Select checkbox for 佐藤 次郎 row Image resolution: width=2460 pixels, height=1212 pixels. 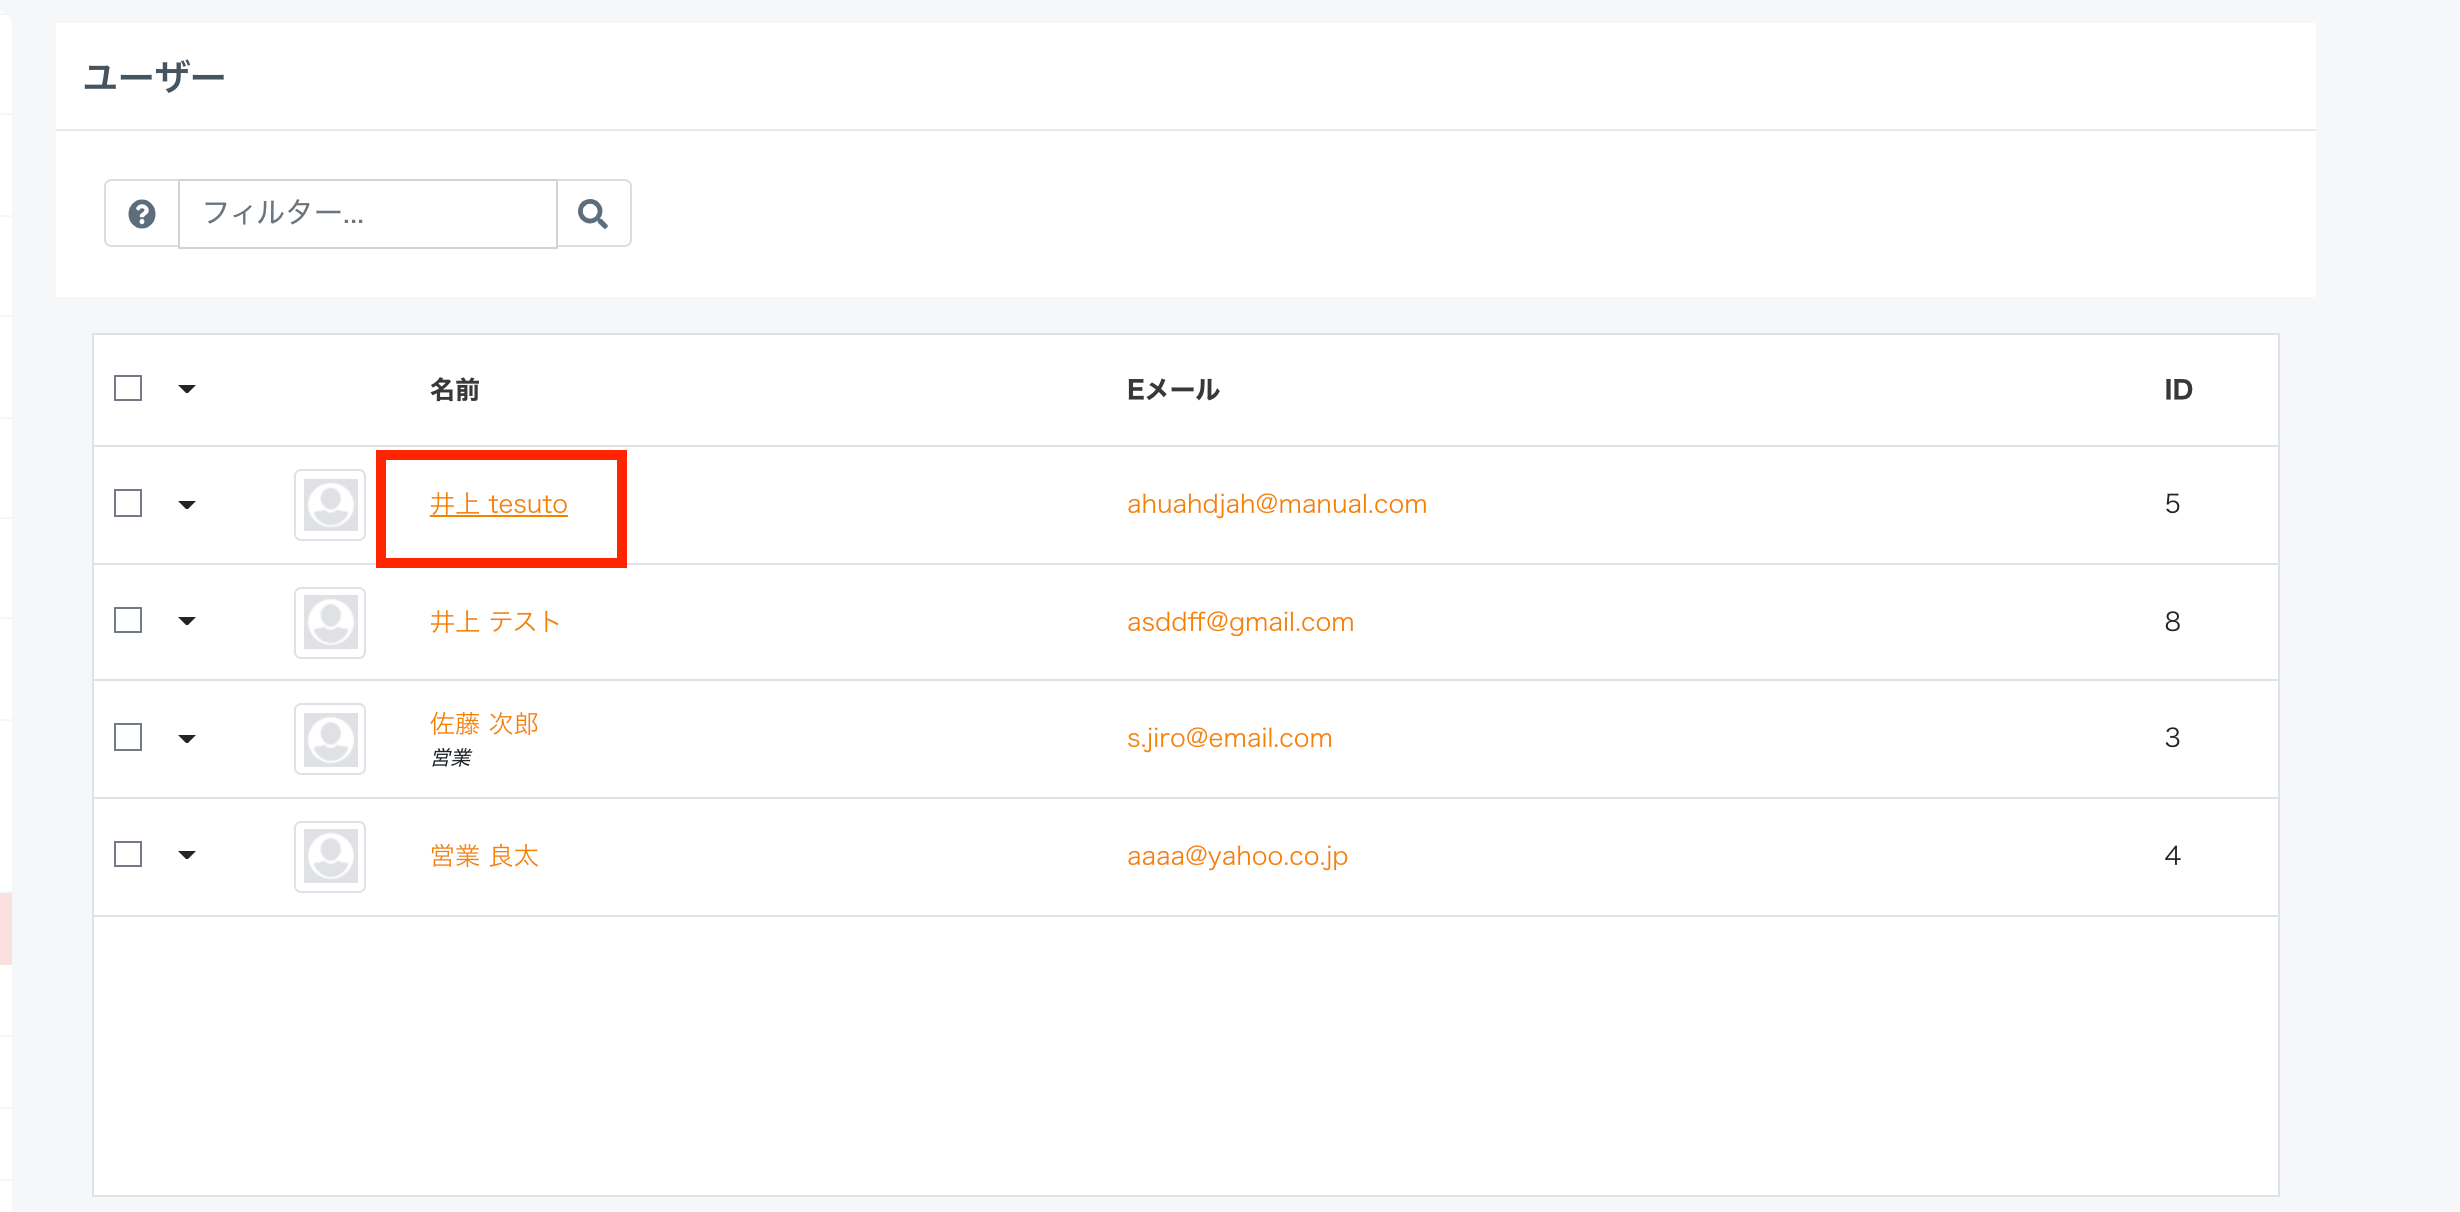pos(128,737)
